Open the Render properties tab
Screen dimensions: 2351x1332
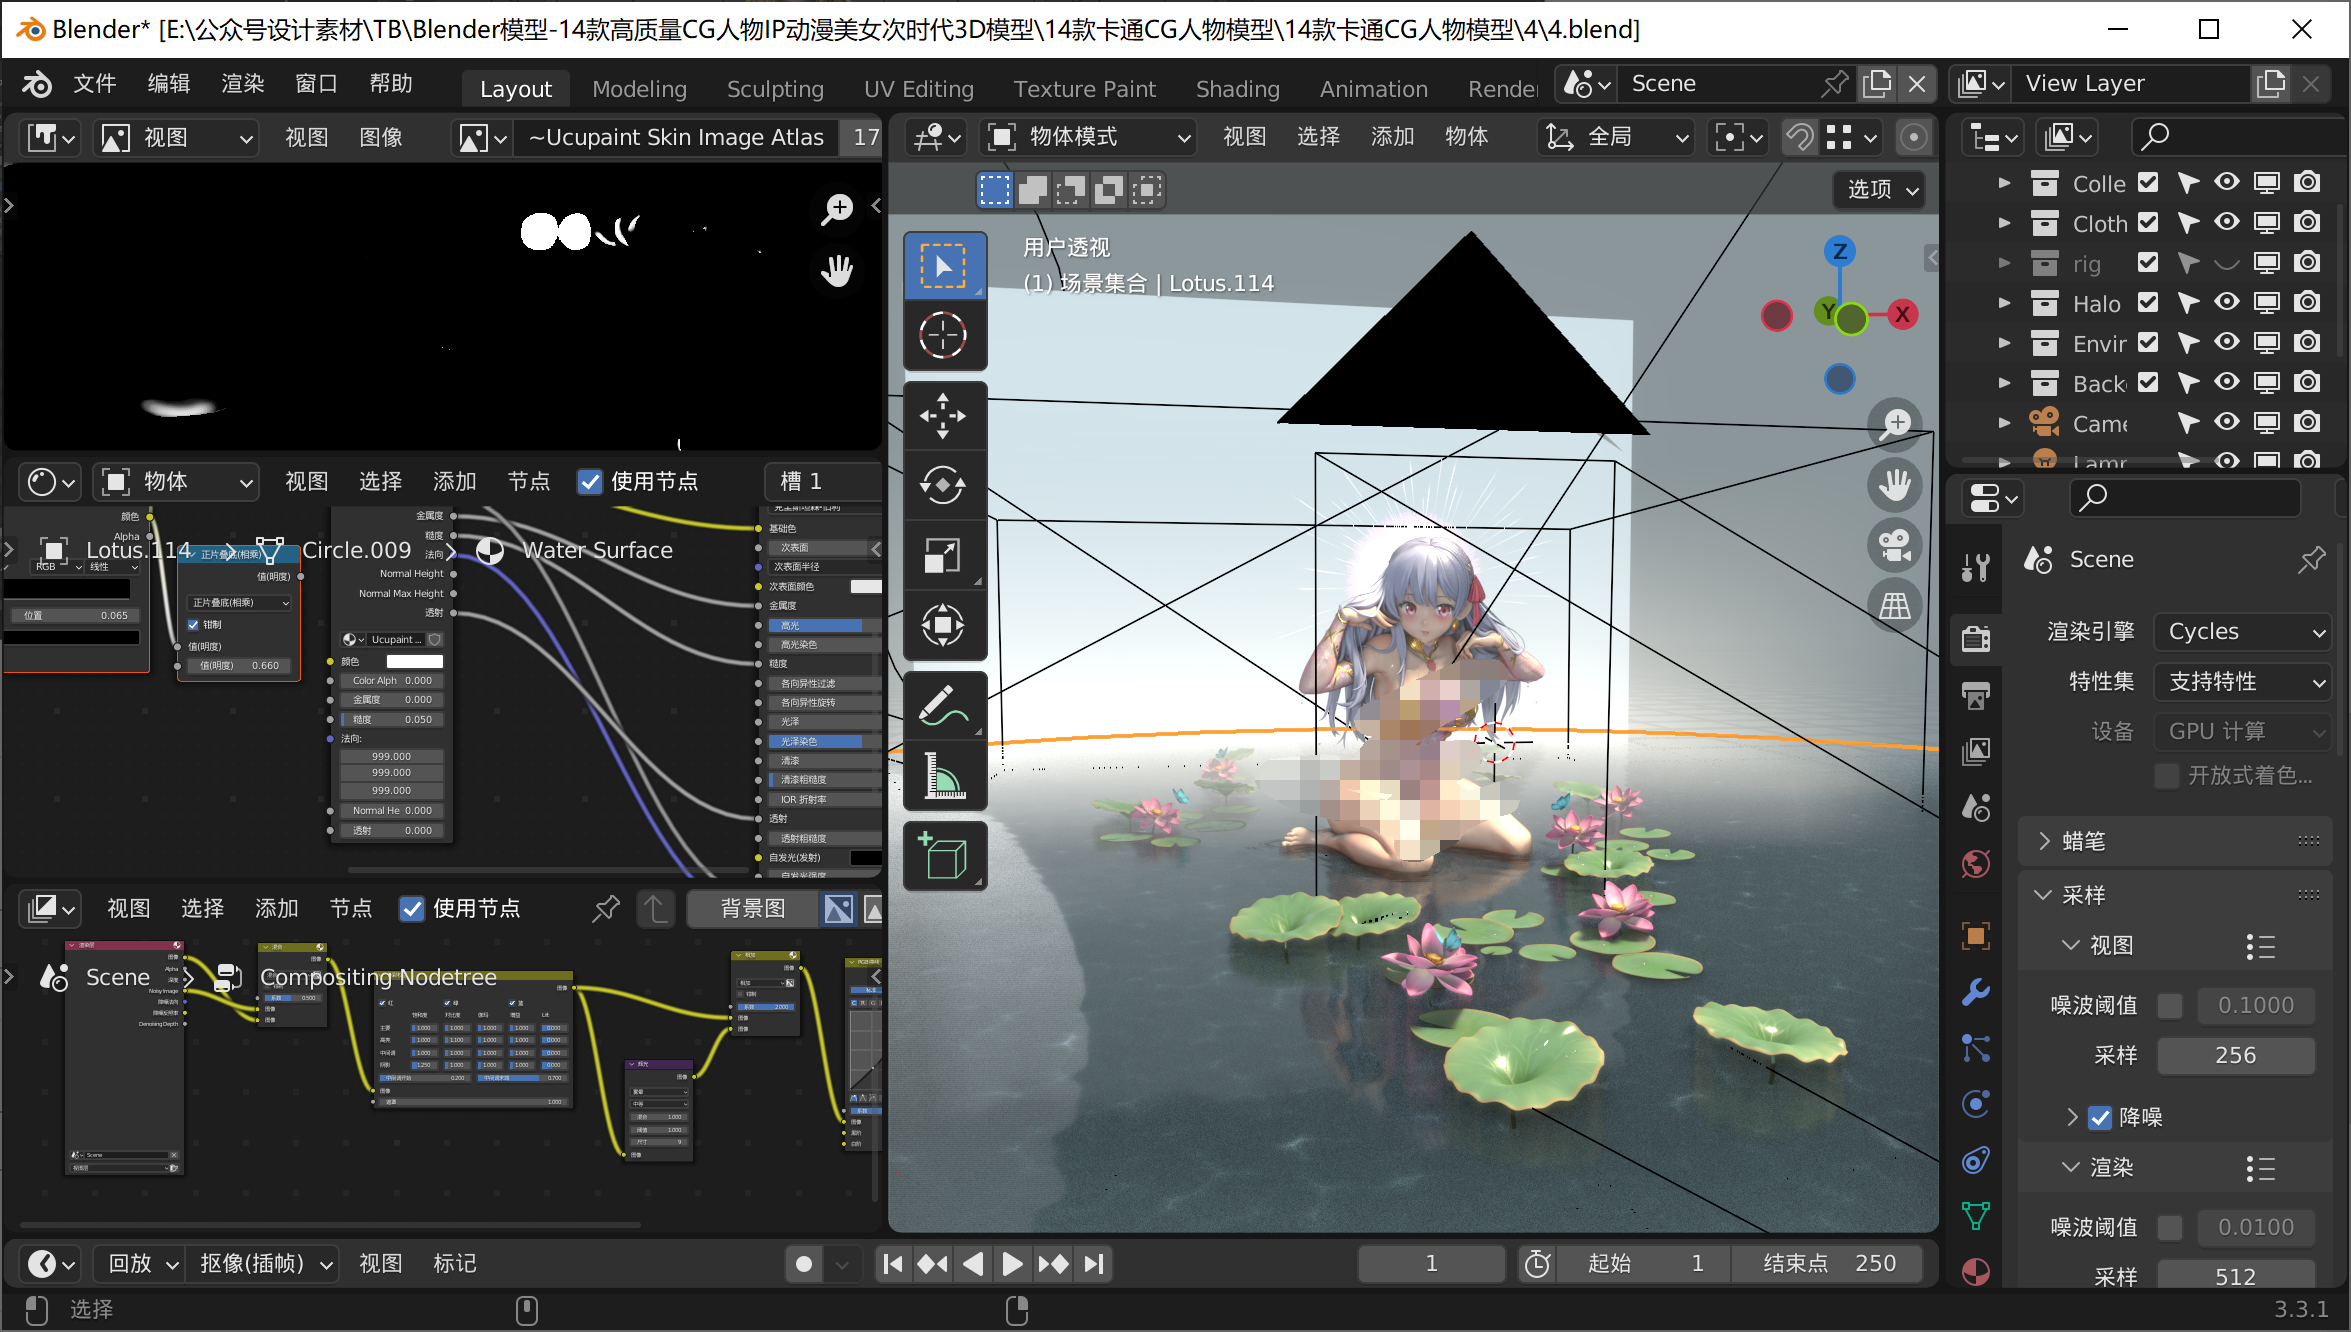[x=1976, y=637]
